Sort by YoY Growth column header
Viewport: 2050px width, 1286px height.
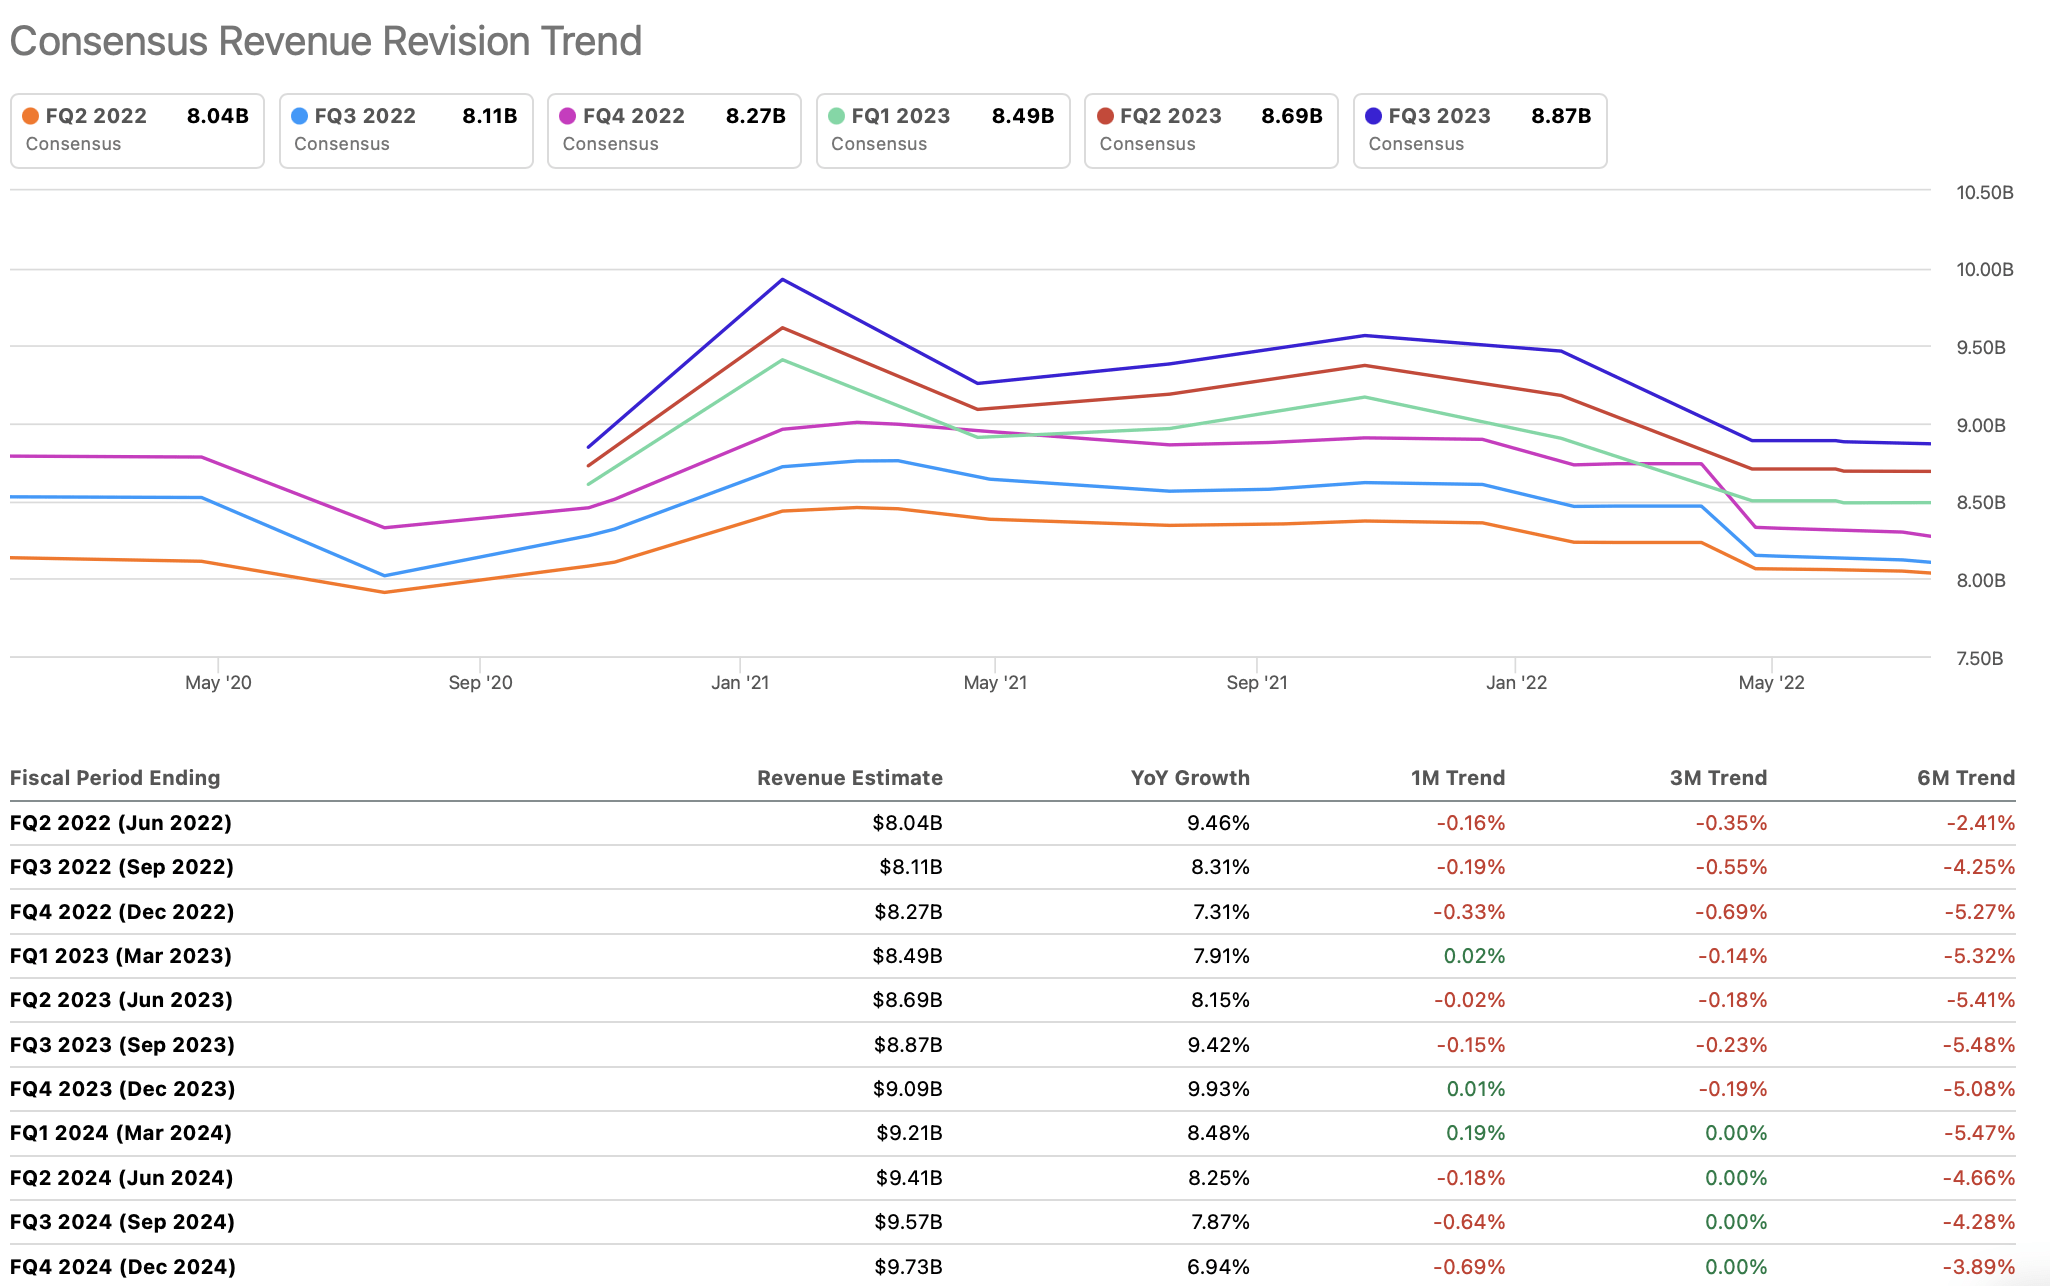coord(1189,778)
